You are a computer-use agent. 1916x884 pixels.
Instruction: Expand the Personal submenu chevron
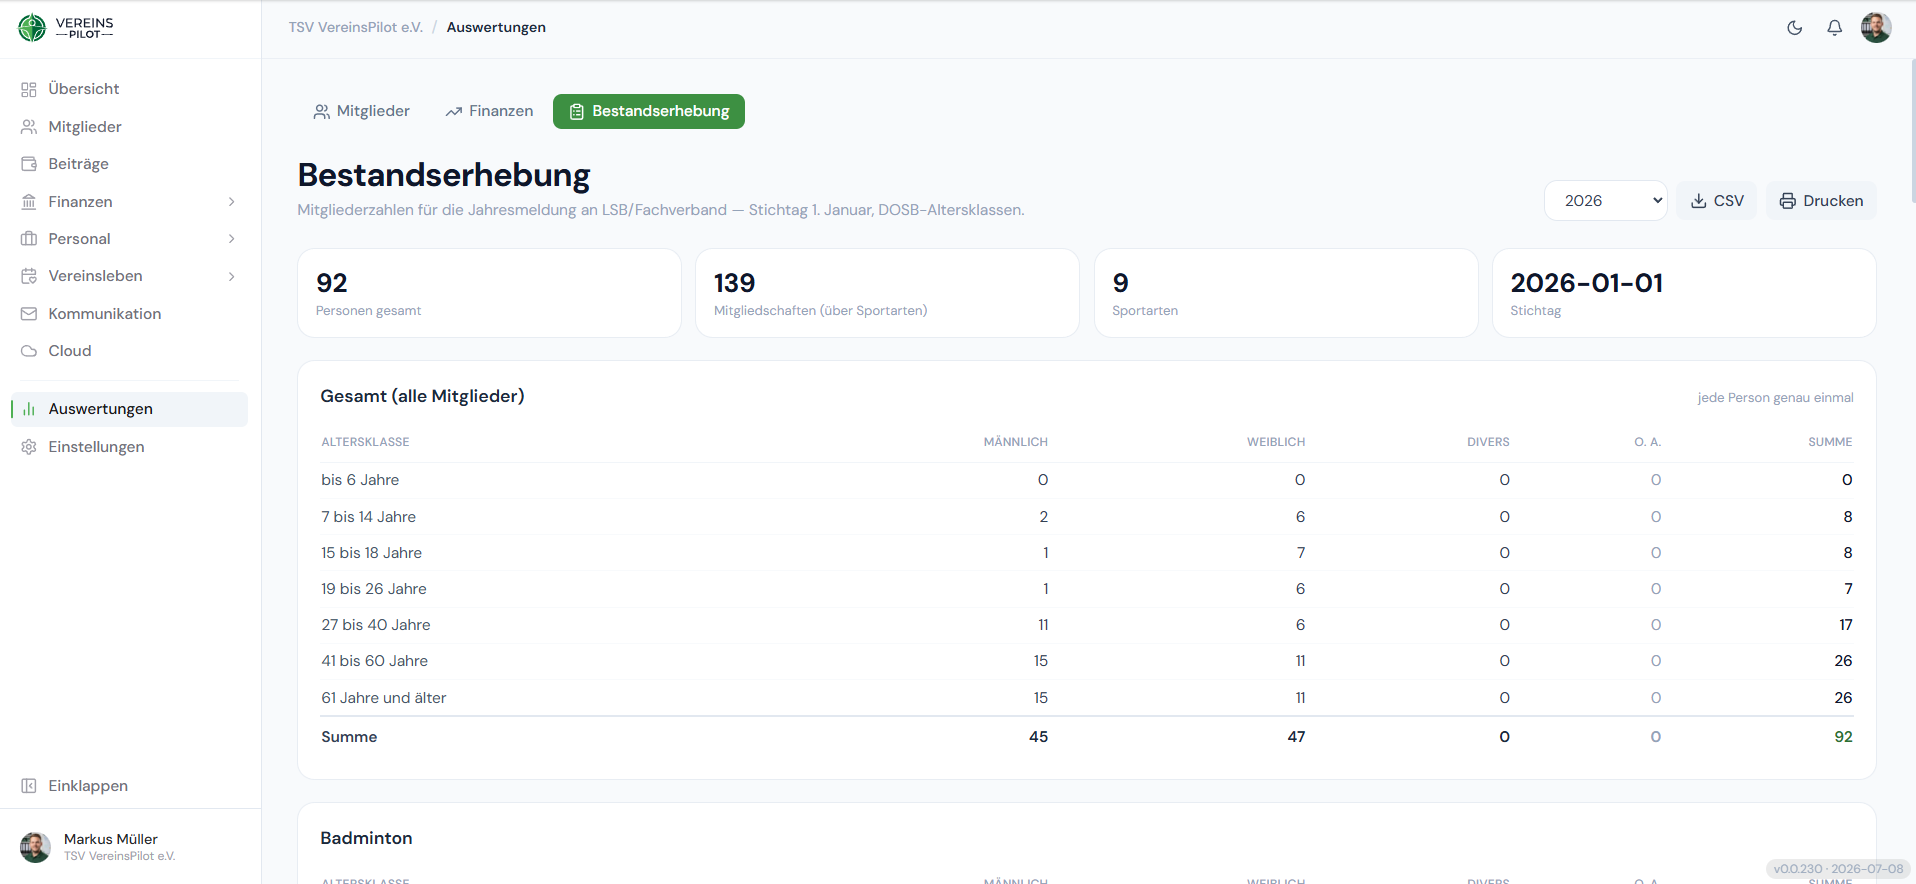point(232,239)
